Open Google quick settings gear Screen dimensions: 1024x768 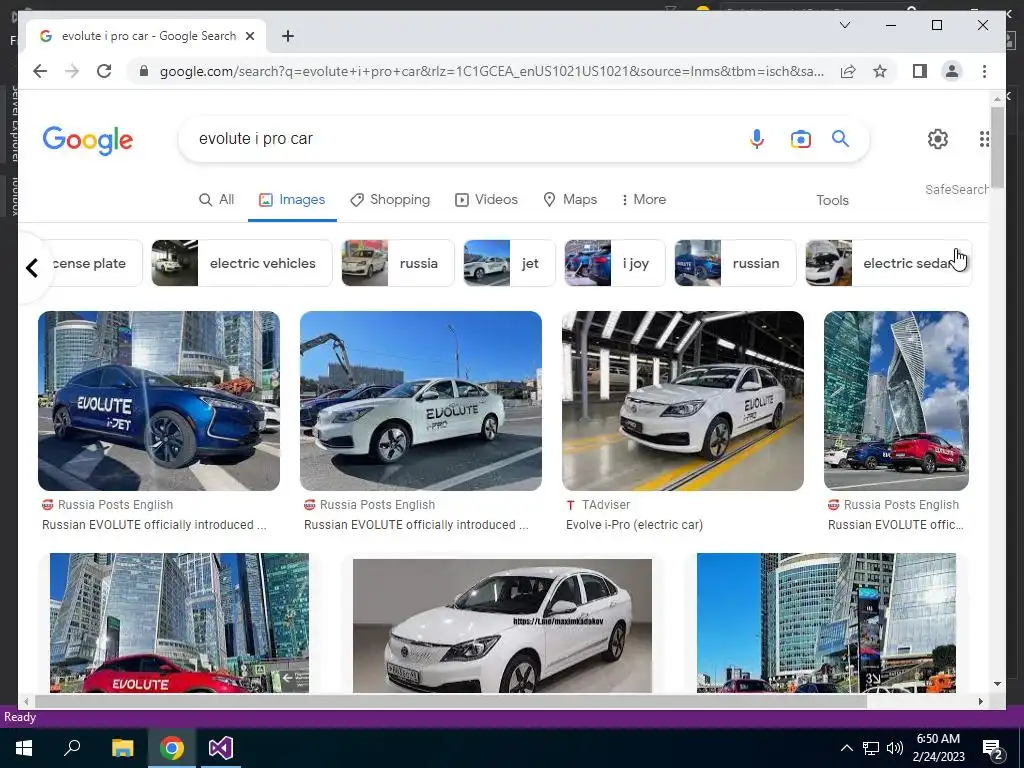tap(938, 138)
